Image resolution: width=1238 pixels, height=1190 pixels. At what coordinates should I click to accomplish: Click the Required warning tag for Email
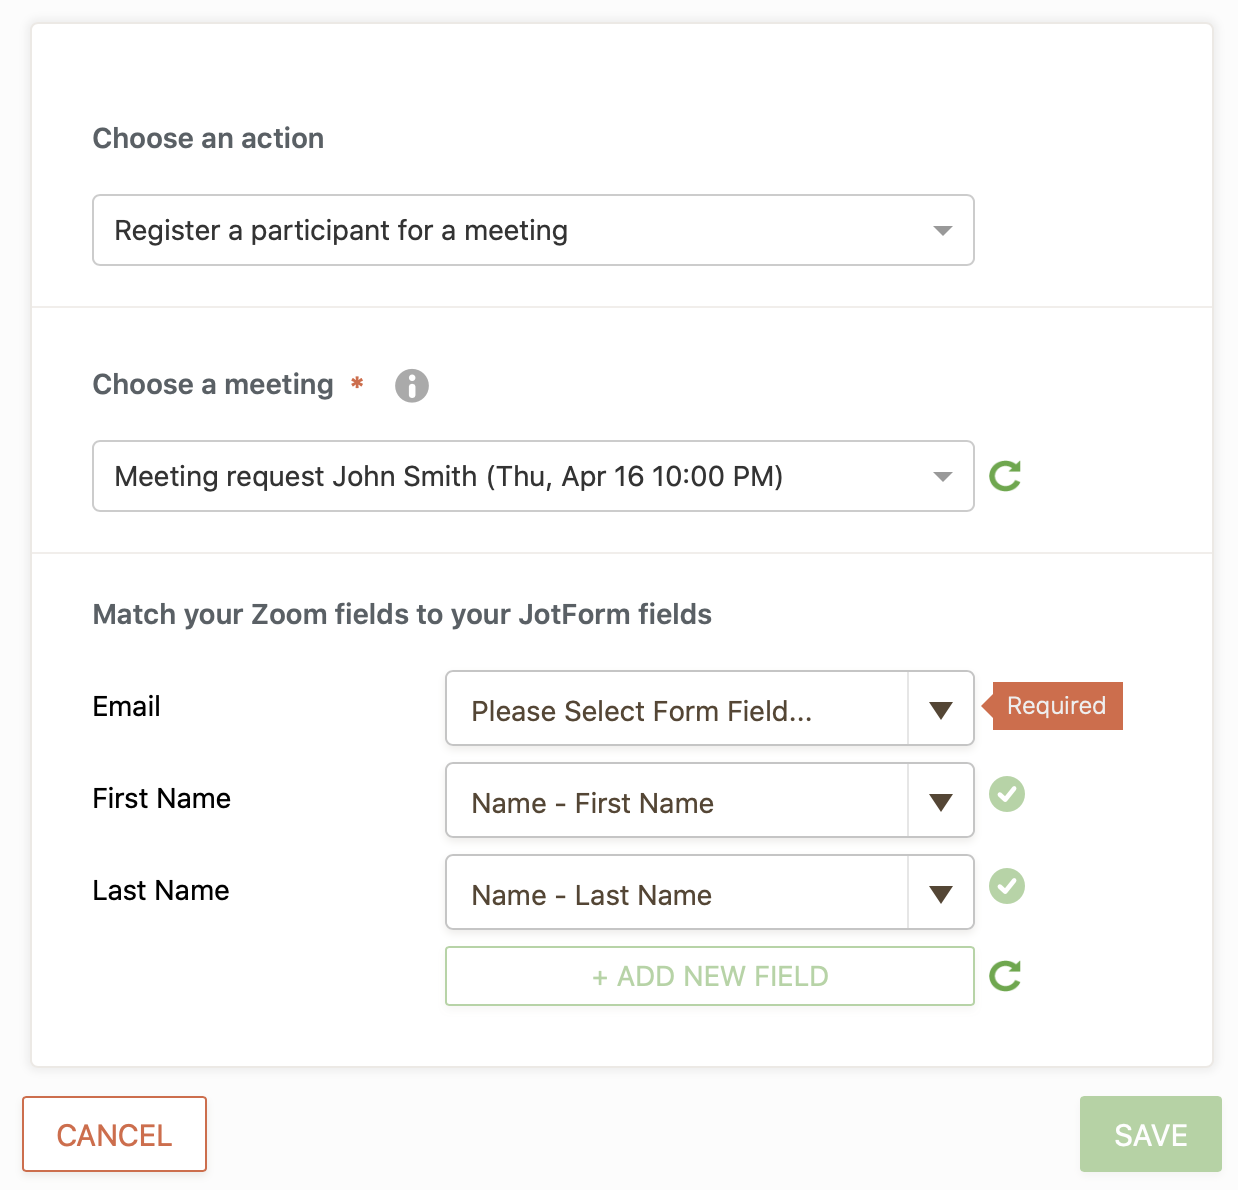coord(1056,706)
